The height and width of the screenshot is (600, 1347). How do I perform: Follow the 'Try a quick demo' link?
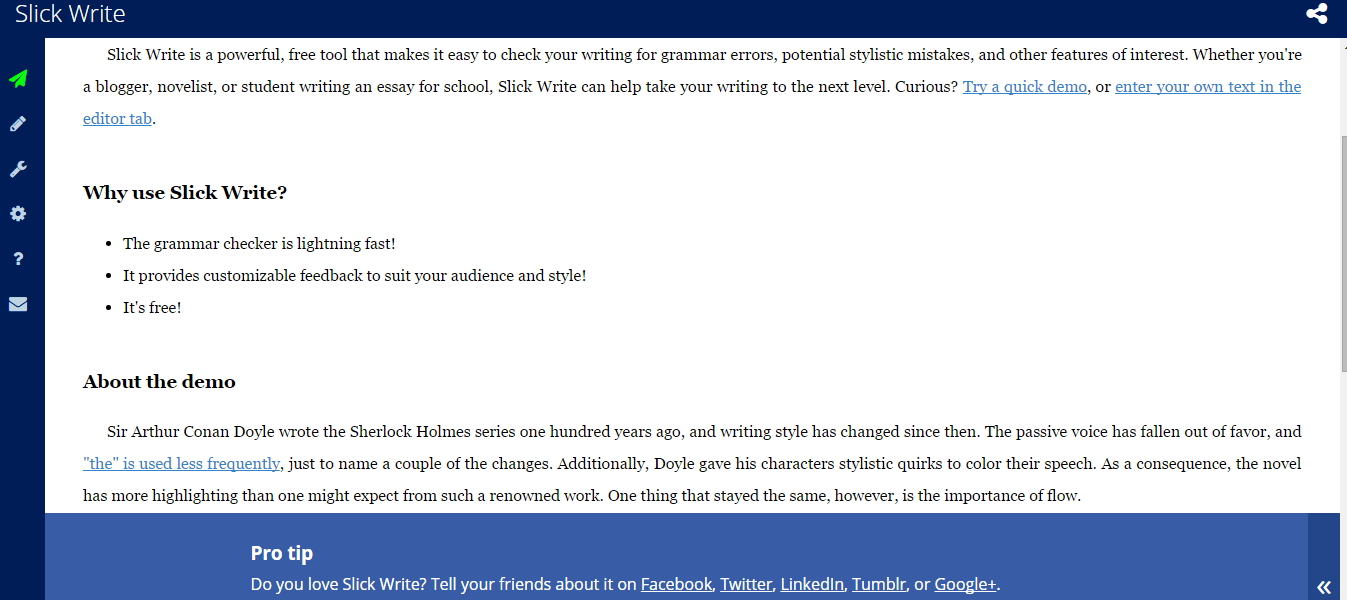[x=1025, y=87]
